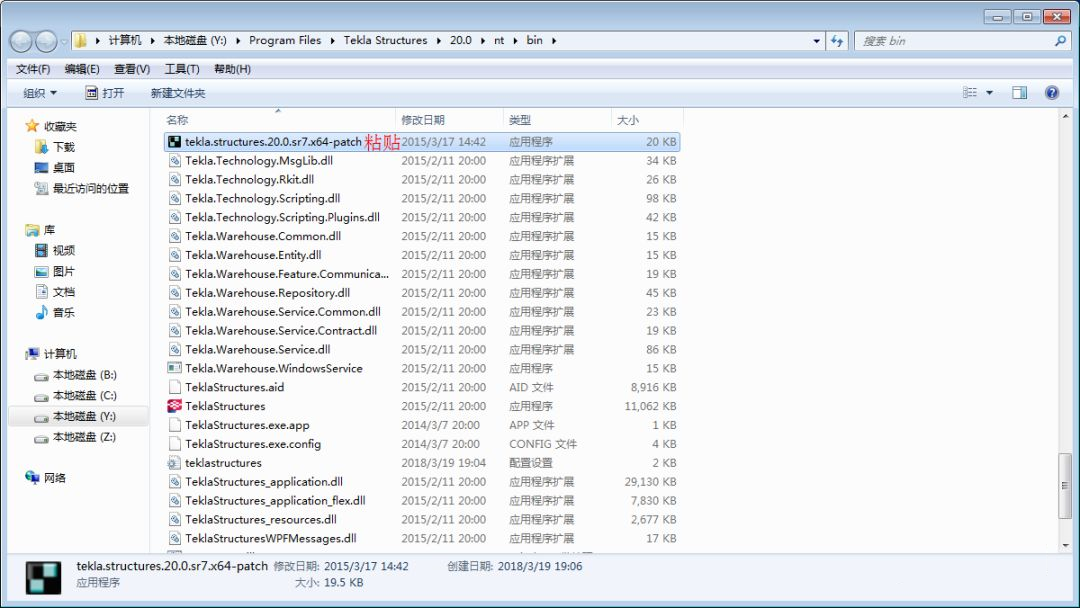The height and width of the screenshot is (608, 1080).
Task: Sort by 大小 column header
Action: (647, 120)
